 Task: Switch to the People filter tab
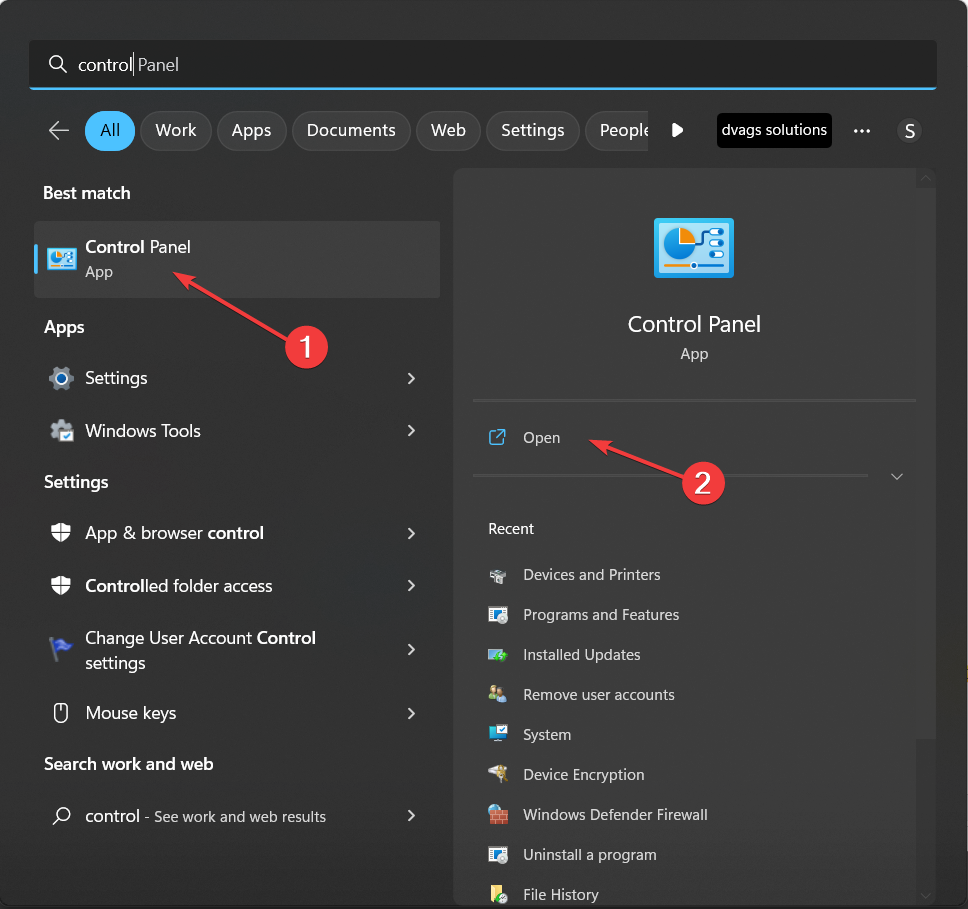617,130
